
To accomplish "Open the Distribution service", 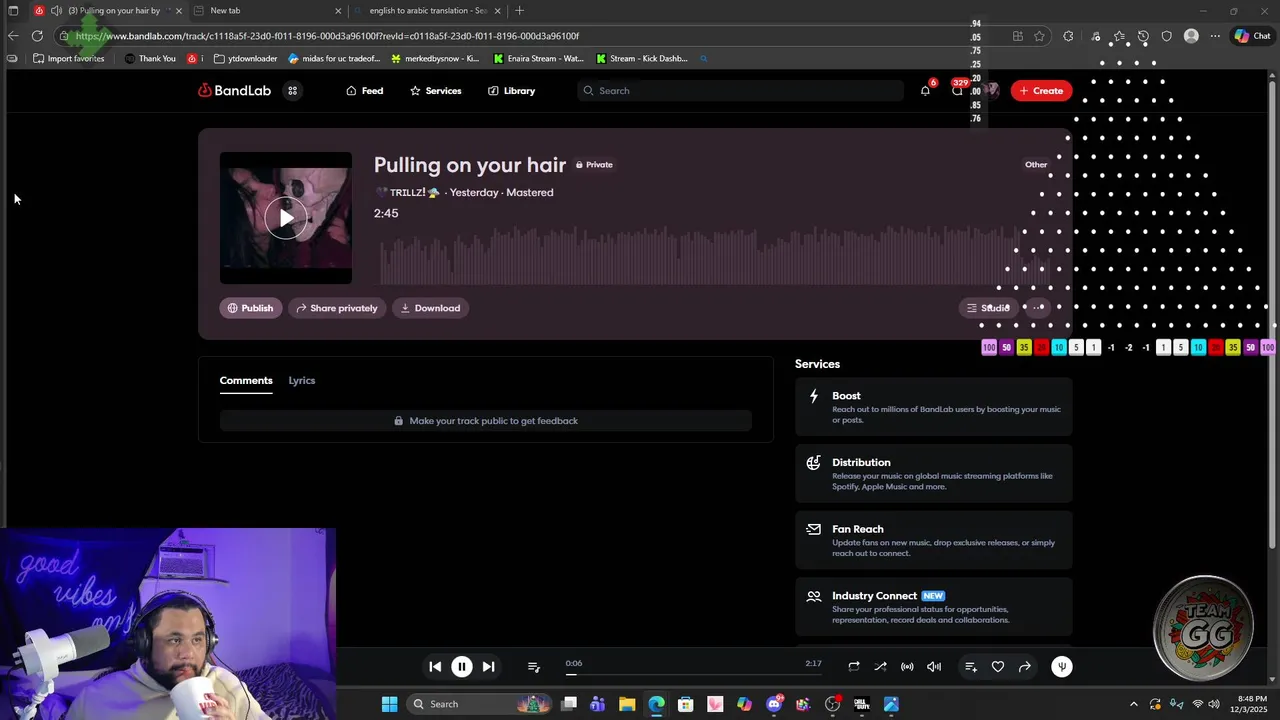I will [x=934, y=474].
